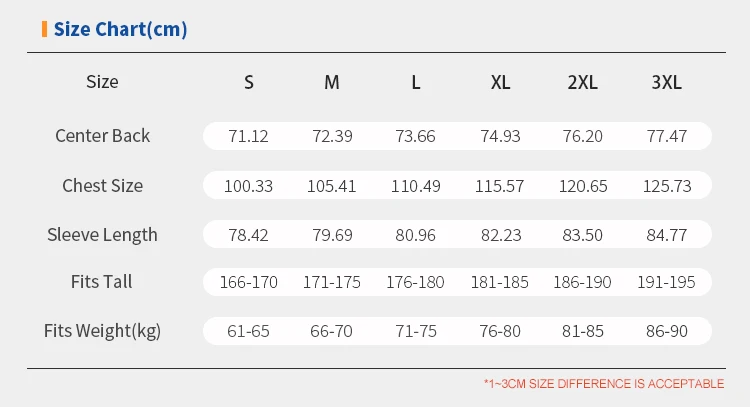Click the 110.49 chest size value

pyautogui.click(x=415, y=186)
